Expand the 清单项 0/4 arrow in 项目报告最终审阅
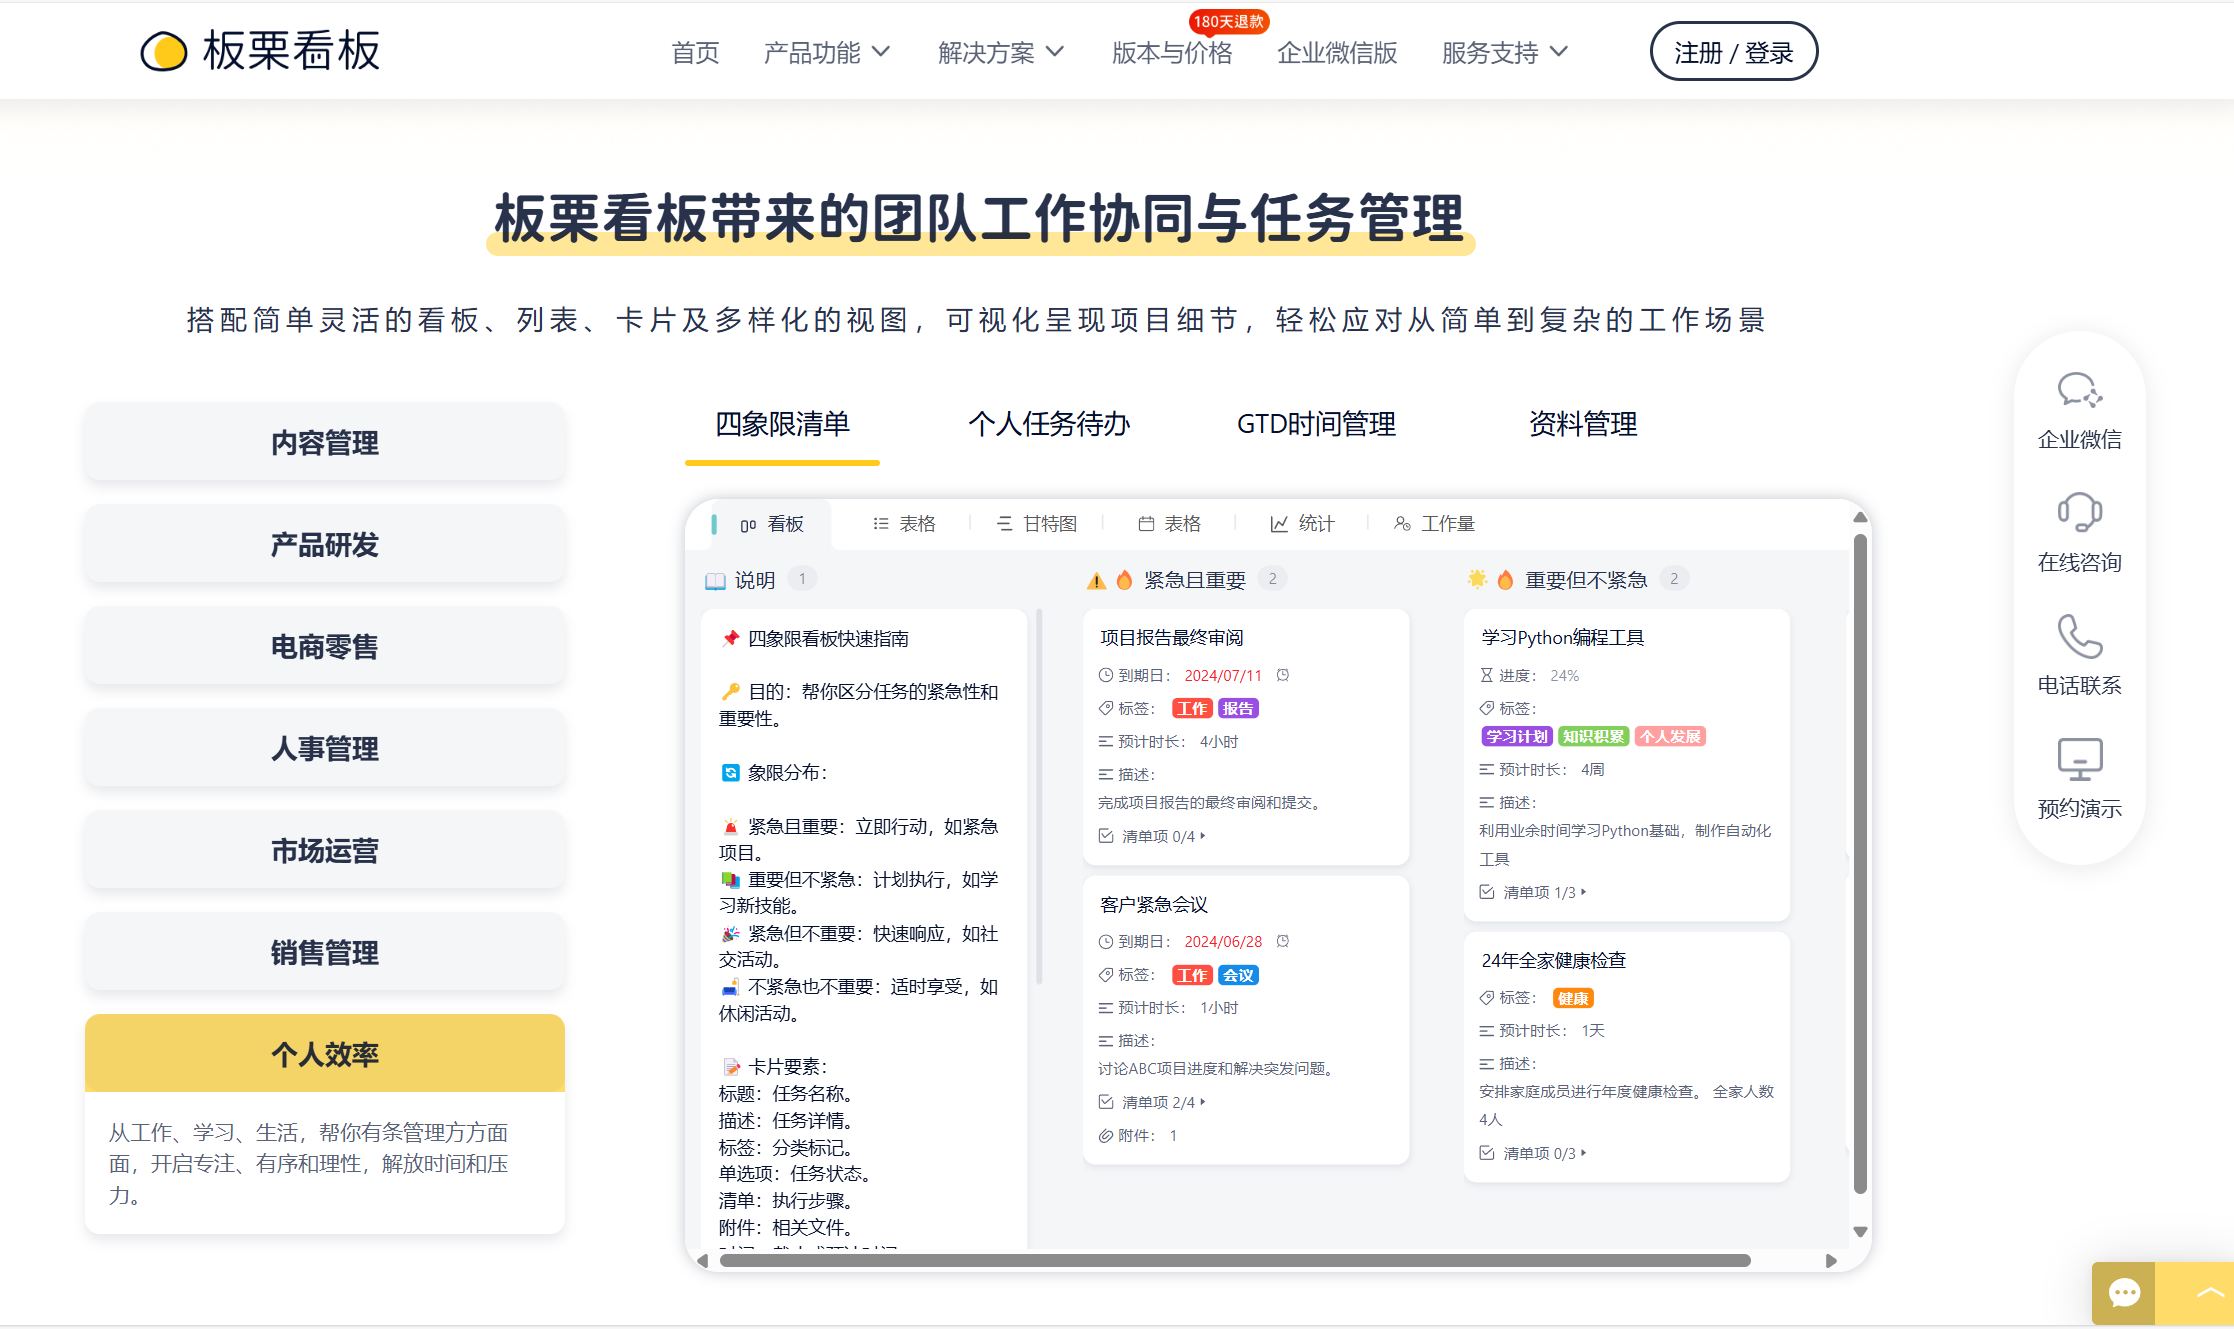 coord(1203,836)
